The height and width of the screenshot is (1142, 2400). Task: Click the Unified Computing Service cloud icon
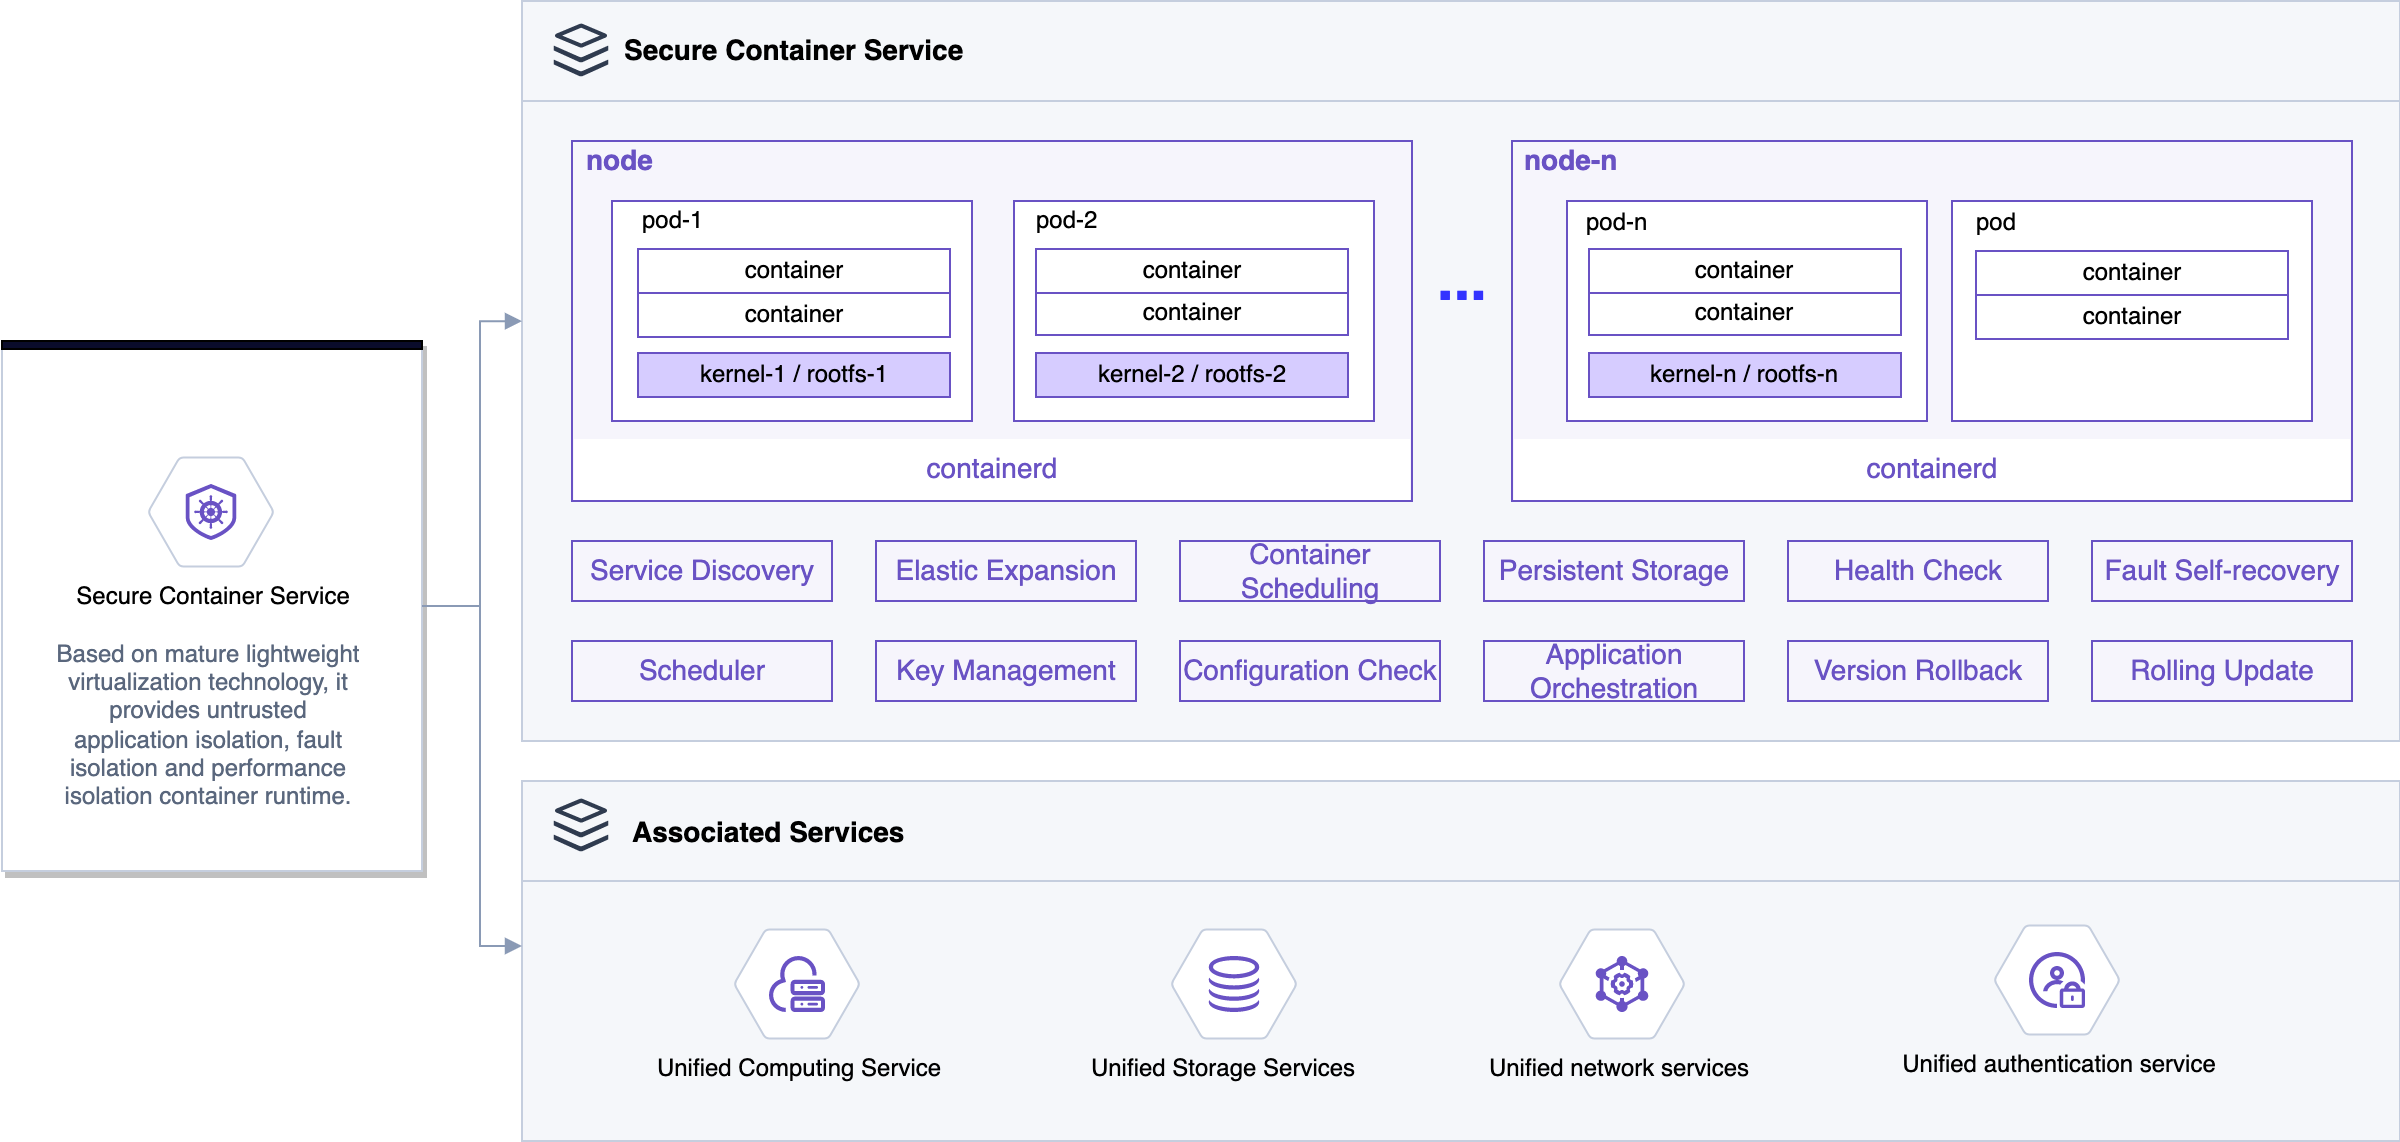(x=797, y=985)
